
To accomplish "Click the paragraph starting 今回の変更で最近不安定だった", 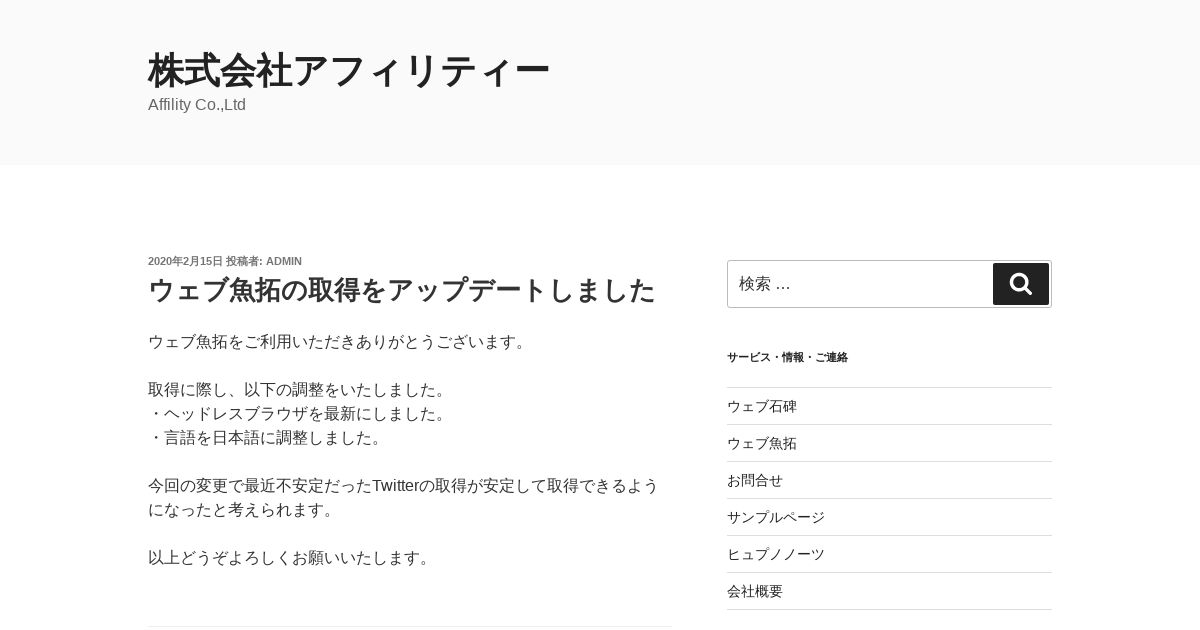I will [x=403, y=498].
